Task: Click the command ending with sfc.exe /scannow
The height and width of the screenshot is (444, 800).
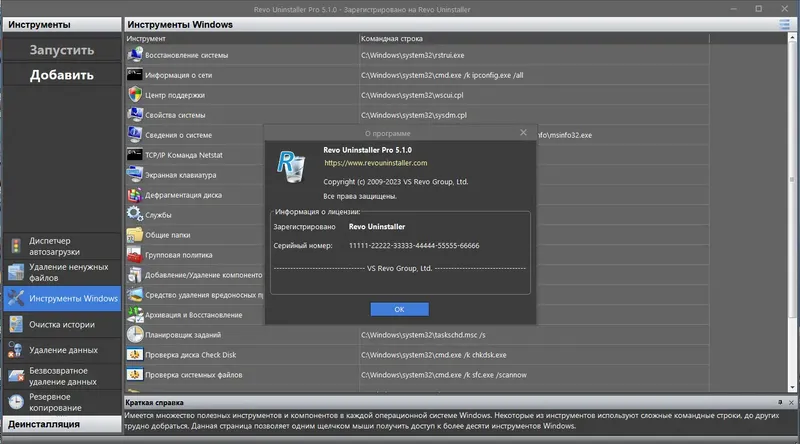Action: (x=444, y=375)
